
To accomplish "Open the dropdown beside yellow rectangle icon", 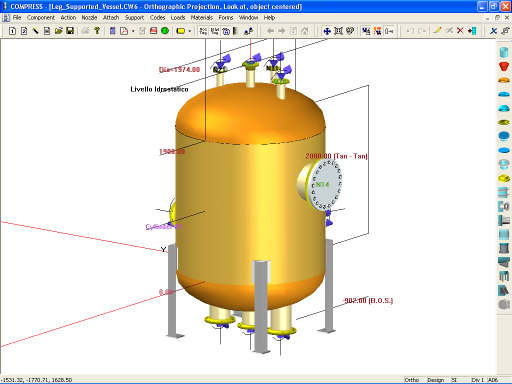I will (x=190, y=31).
